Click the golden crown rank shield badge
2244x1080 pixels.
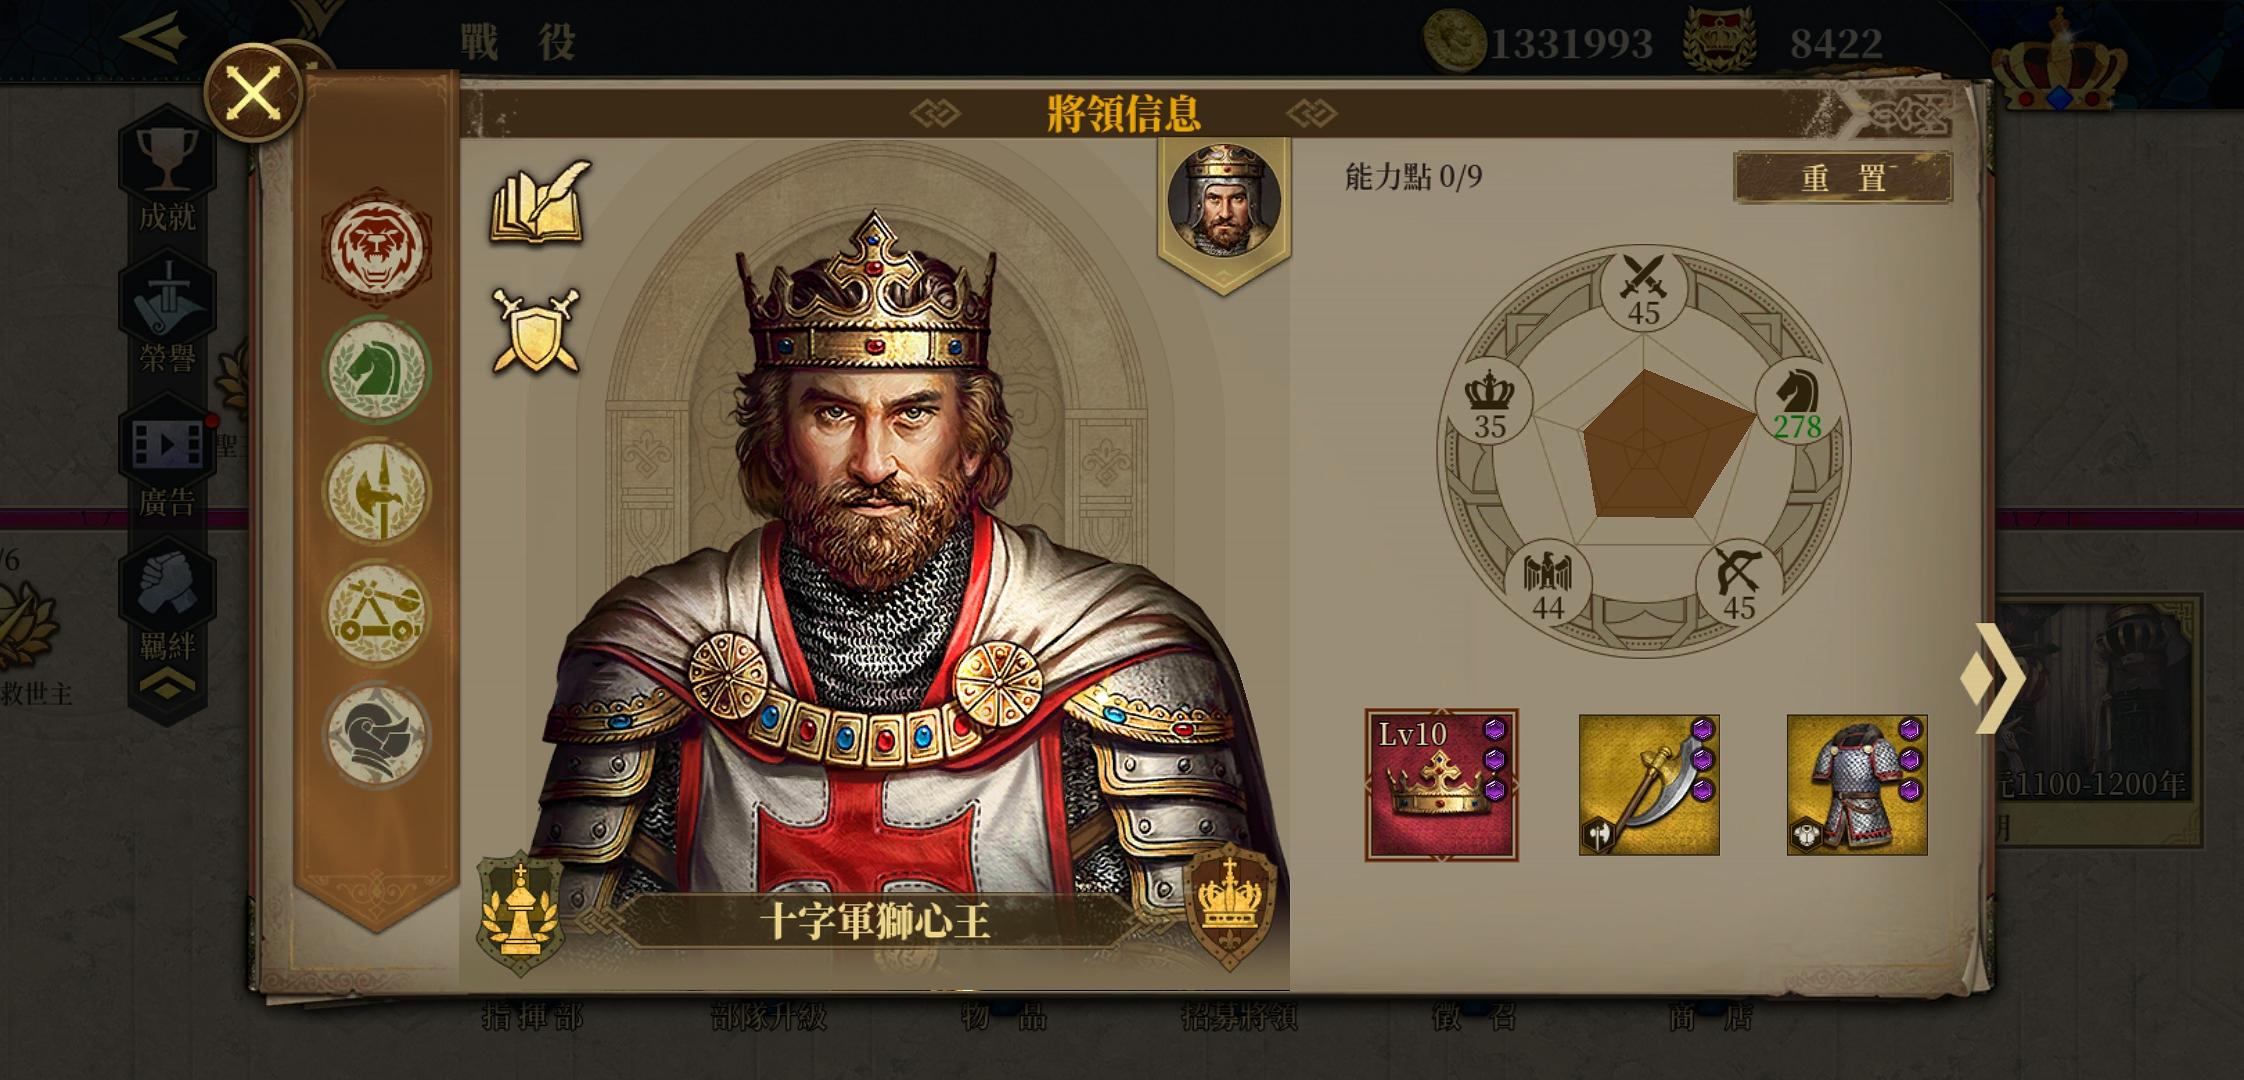1230,906
